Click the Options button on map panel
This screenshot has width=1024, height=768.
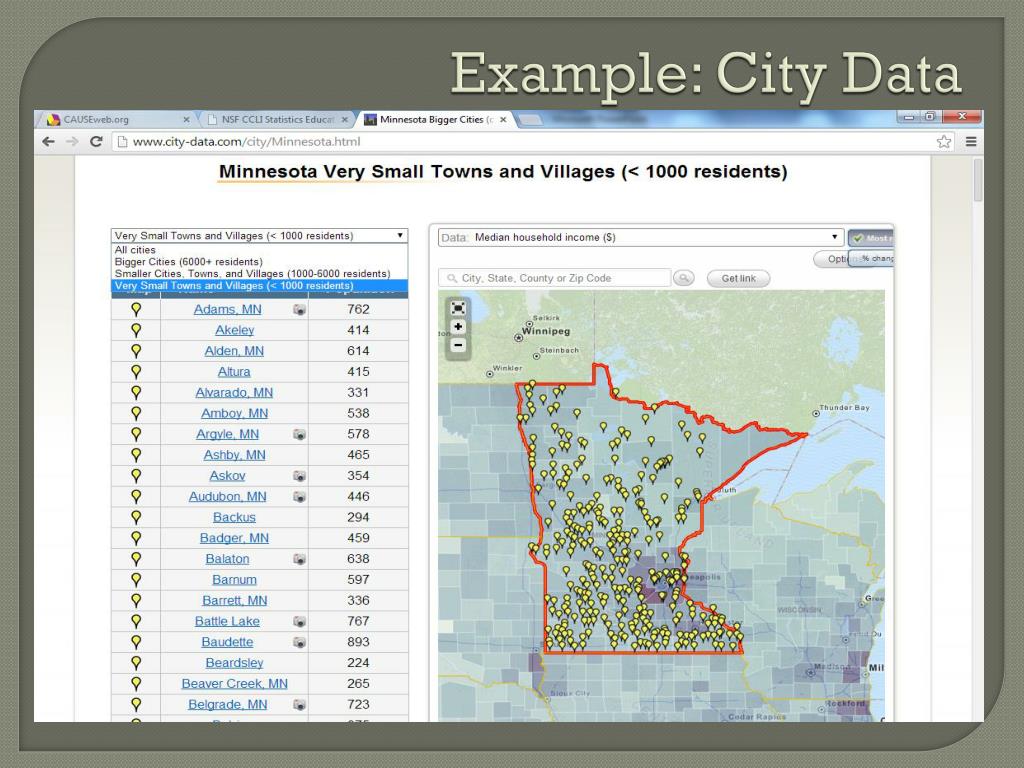point(833,259)
